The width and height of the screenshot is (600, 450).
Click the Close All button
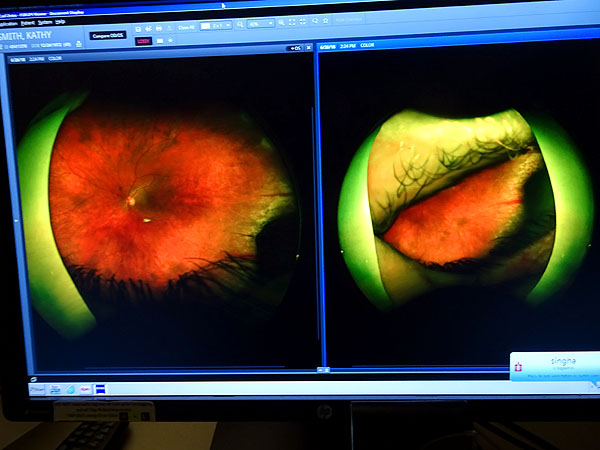186,28
